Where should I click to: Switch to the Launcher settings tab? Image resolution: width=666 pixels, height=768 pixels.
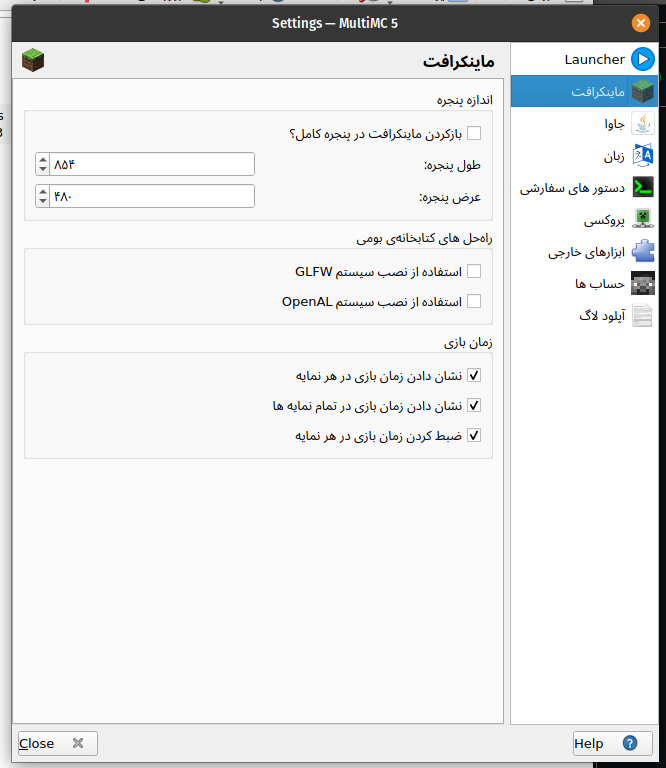pos(584,59)
